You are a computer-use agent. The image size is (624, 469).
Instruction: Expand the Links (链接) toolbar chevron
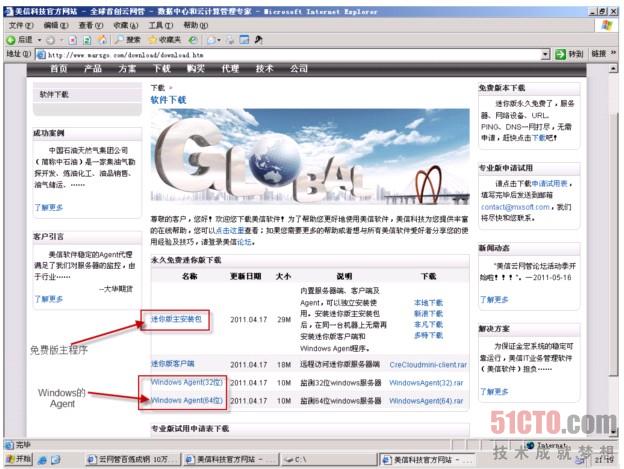(x=613, y=53)
